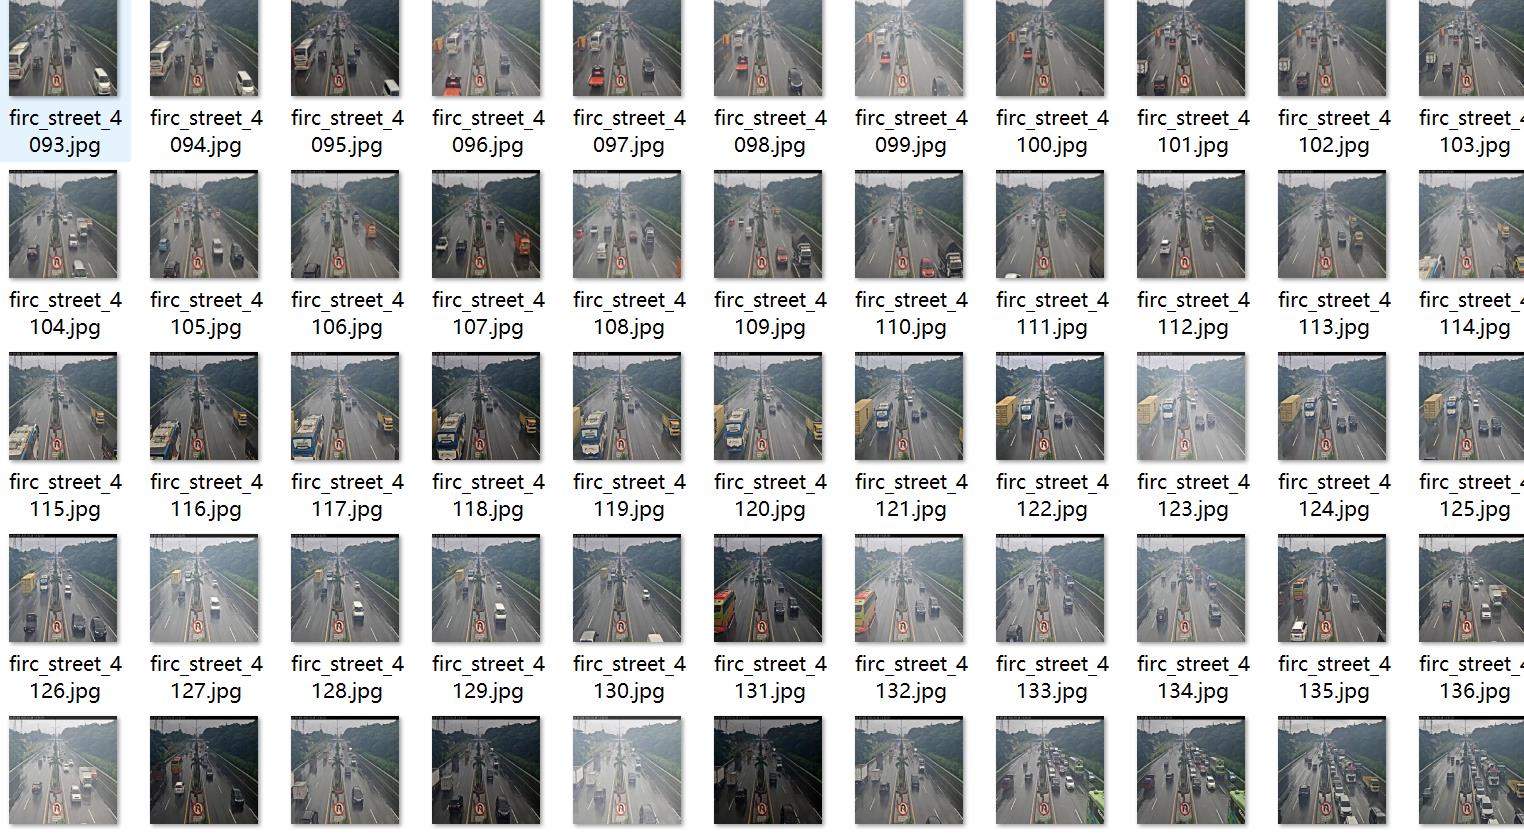Image resolution: width=1524 pixels, height=836 pixels.
Task: Select the firc_street_4135.jpg image
Action: point(1332,588)
